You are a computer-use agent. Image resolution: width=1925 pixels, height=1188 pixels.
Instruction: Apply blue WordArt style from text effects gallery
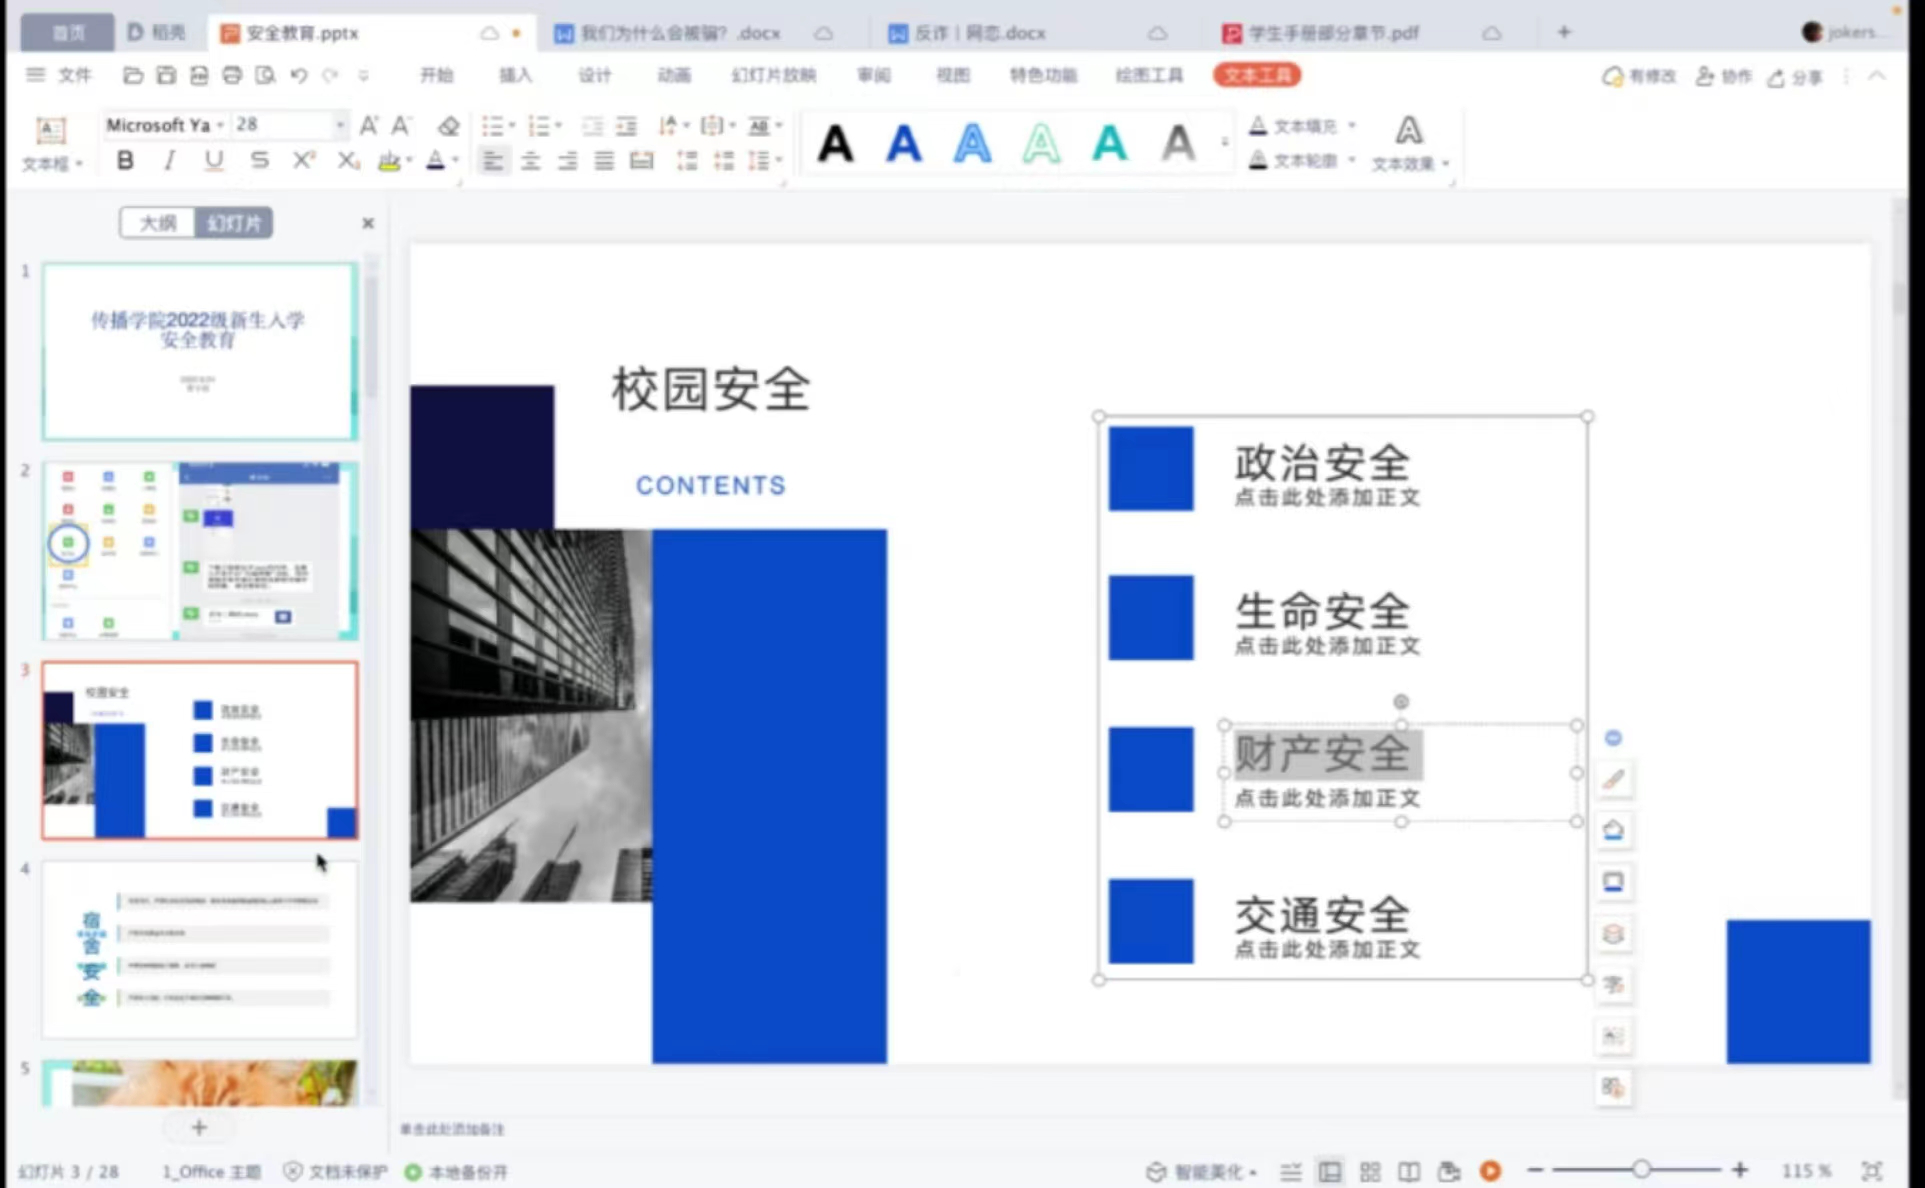tap(903, 143)
